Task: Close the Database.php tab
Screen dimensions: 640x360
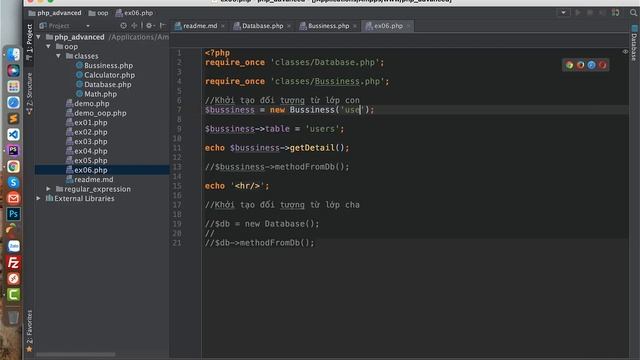Action: [289, 26]
